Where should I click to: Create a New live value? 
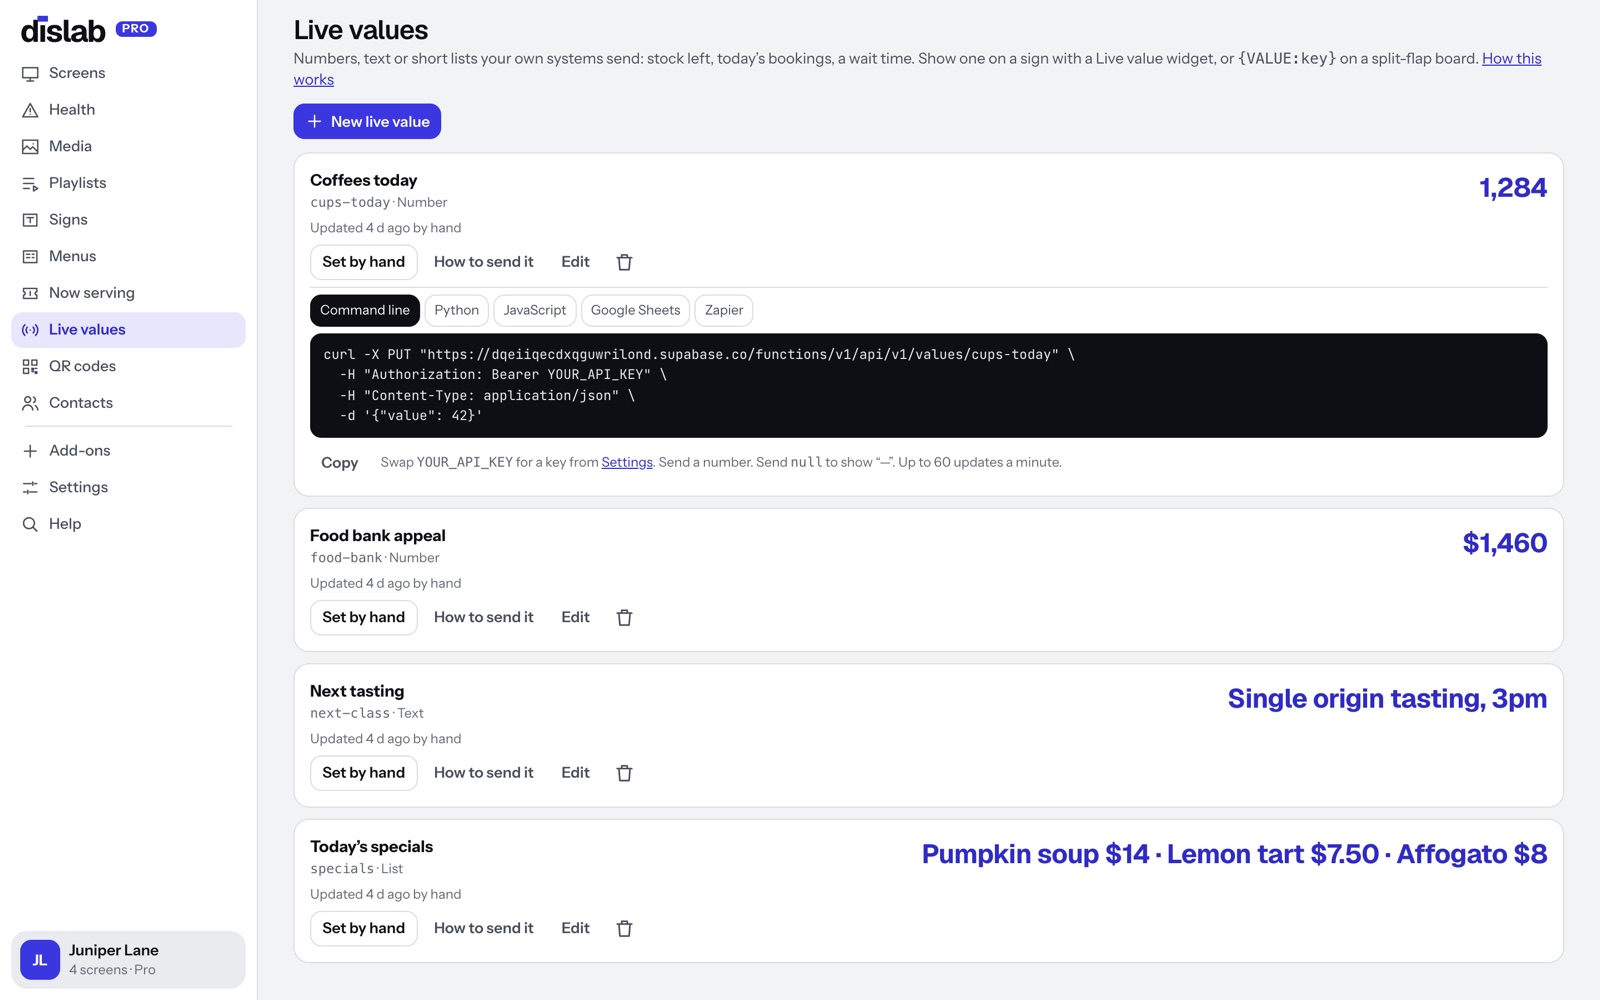(367, 122)
